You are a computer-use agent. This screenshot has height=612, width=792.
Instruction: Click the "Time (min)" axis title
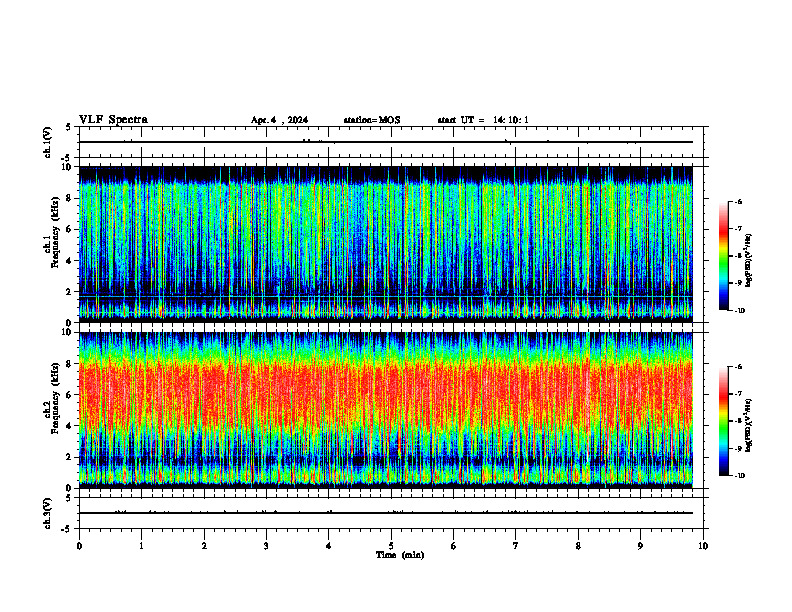point(400,555)
